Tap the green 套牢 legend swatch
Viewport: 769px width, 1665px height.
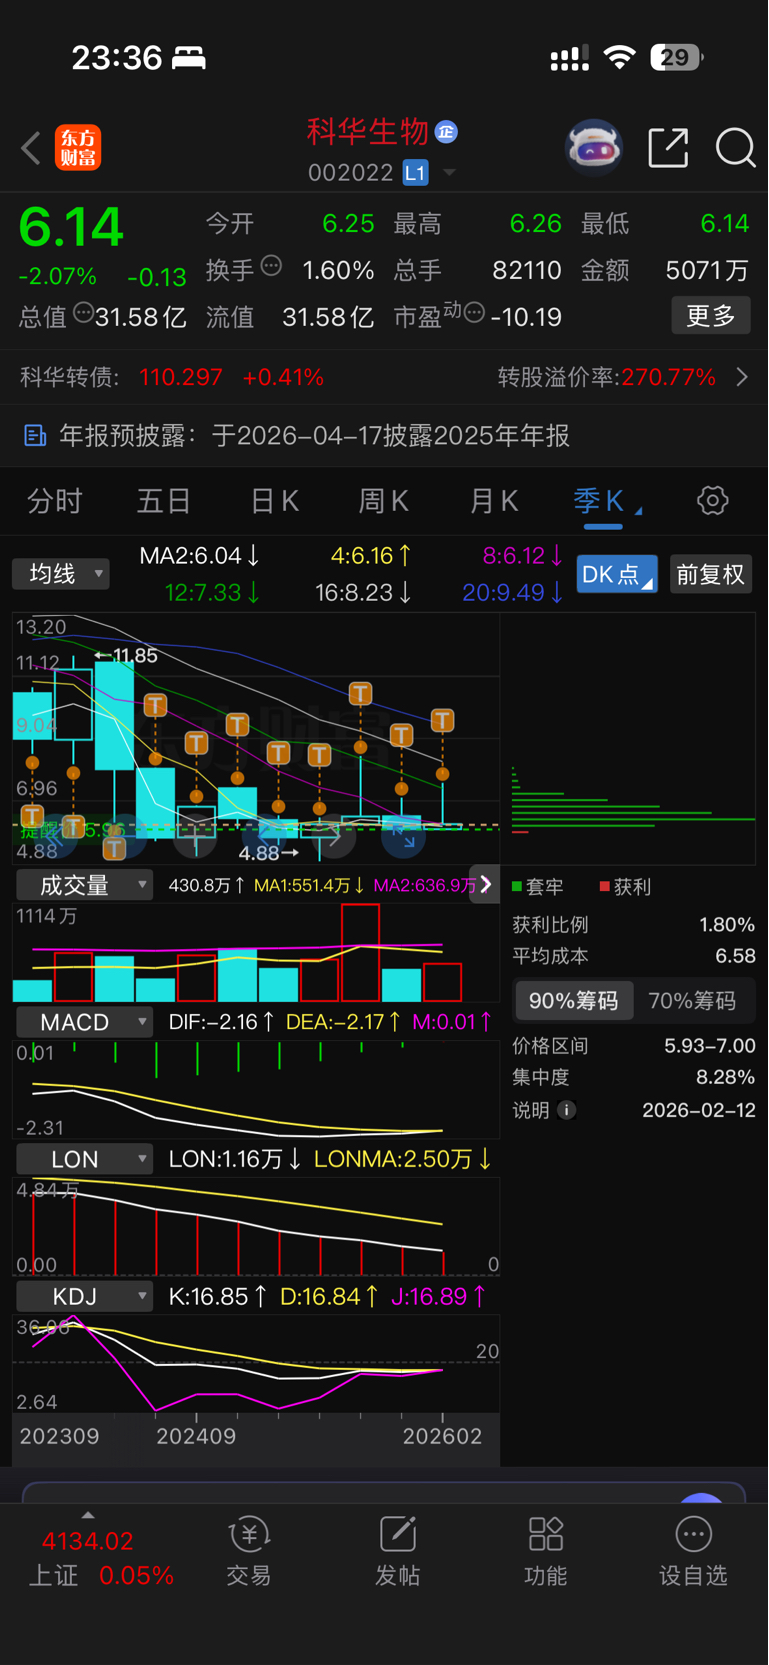[x=517, y=886]
